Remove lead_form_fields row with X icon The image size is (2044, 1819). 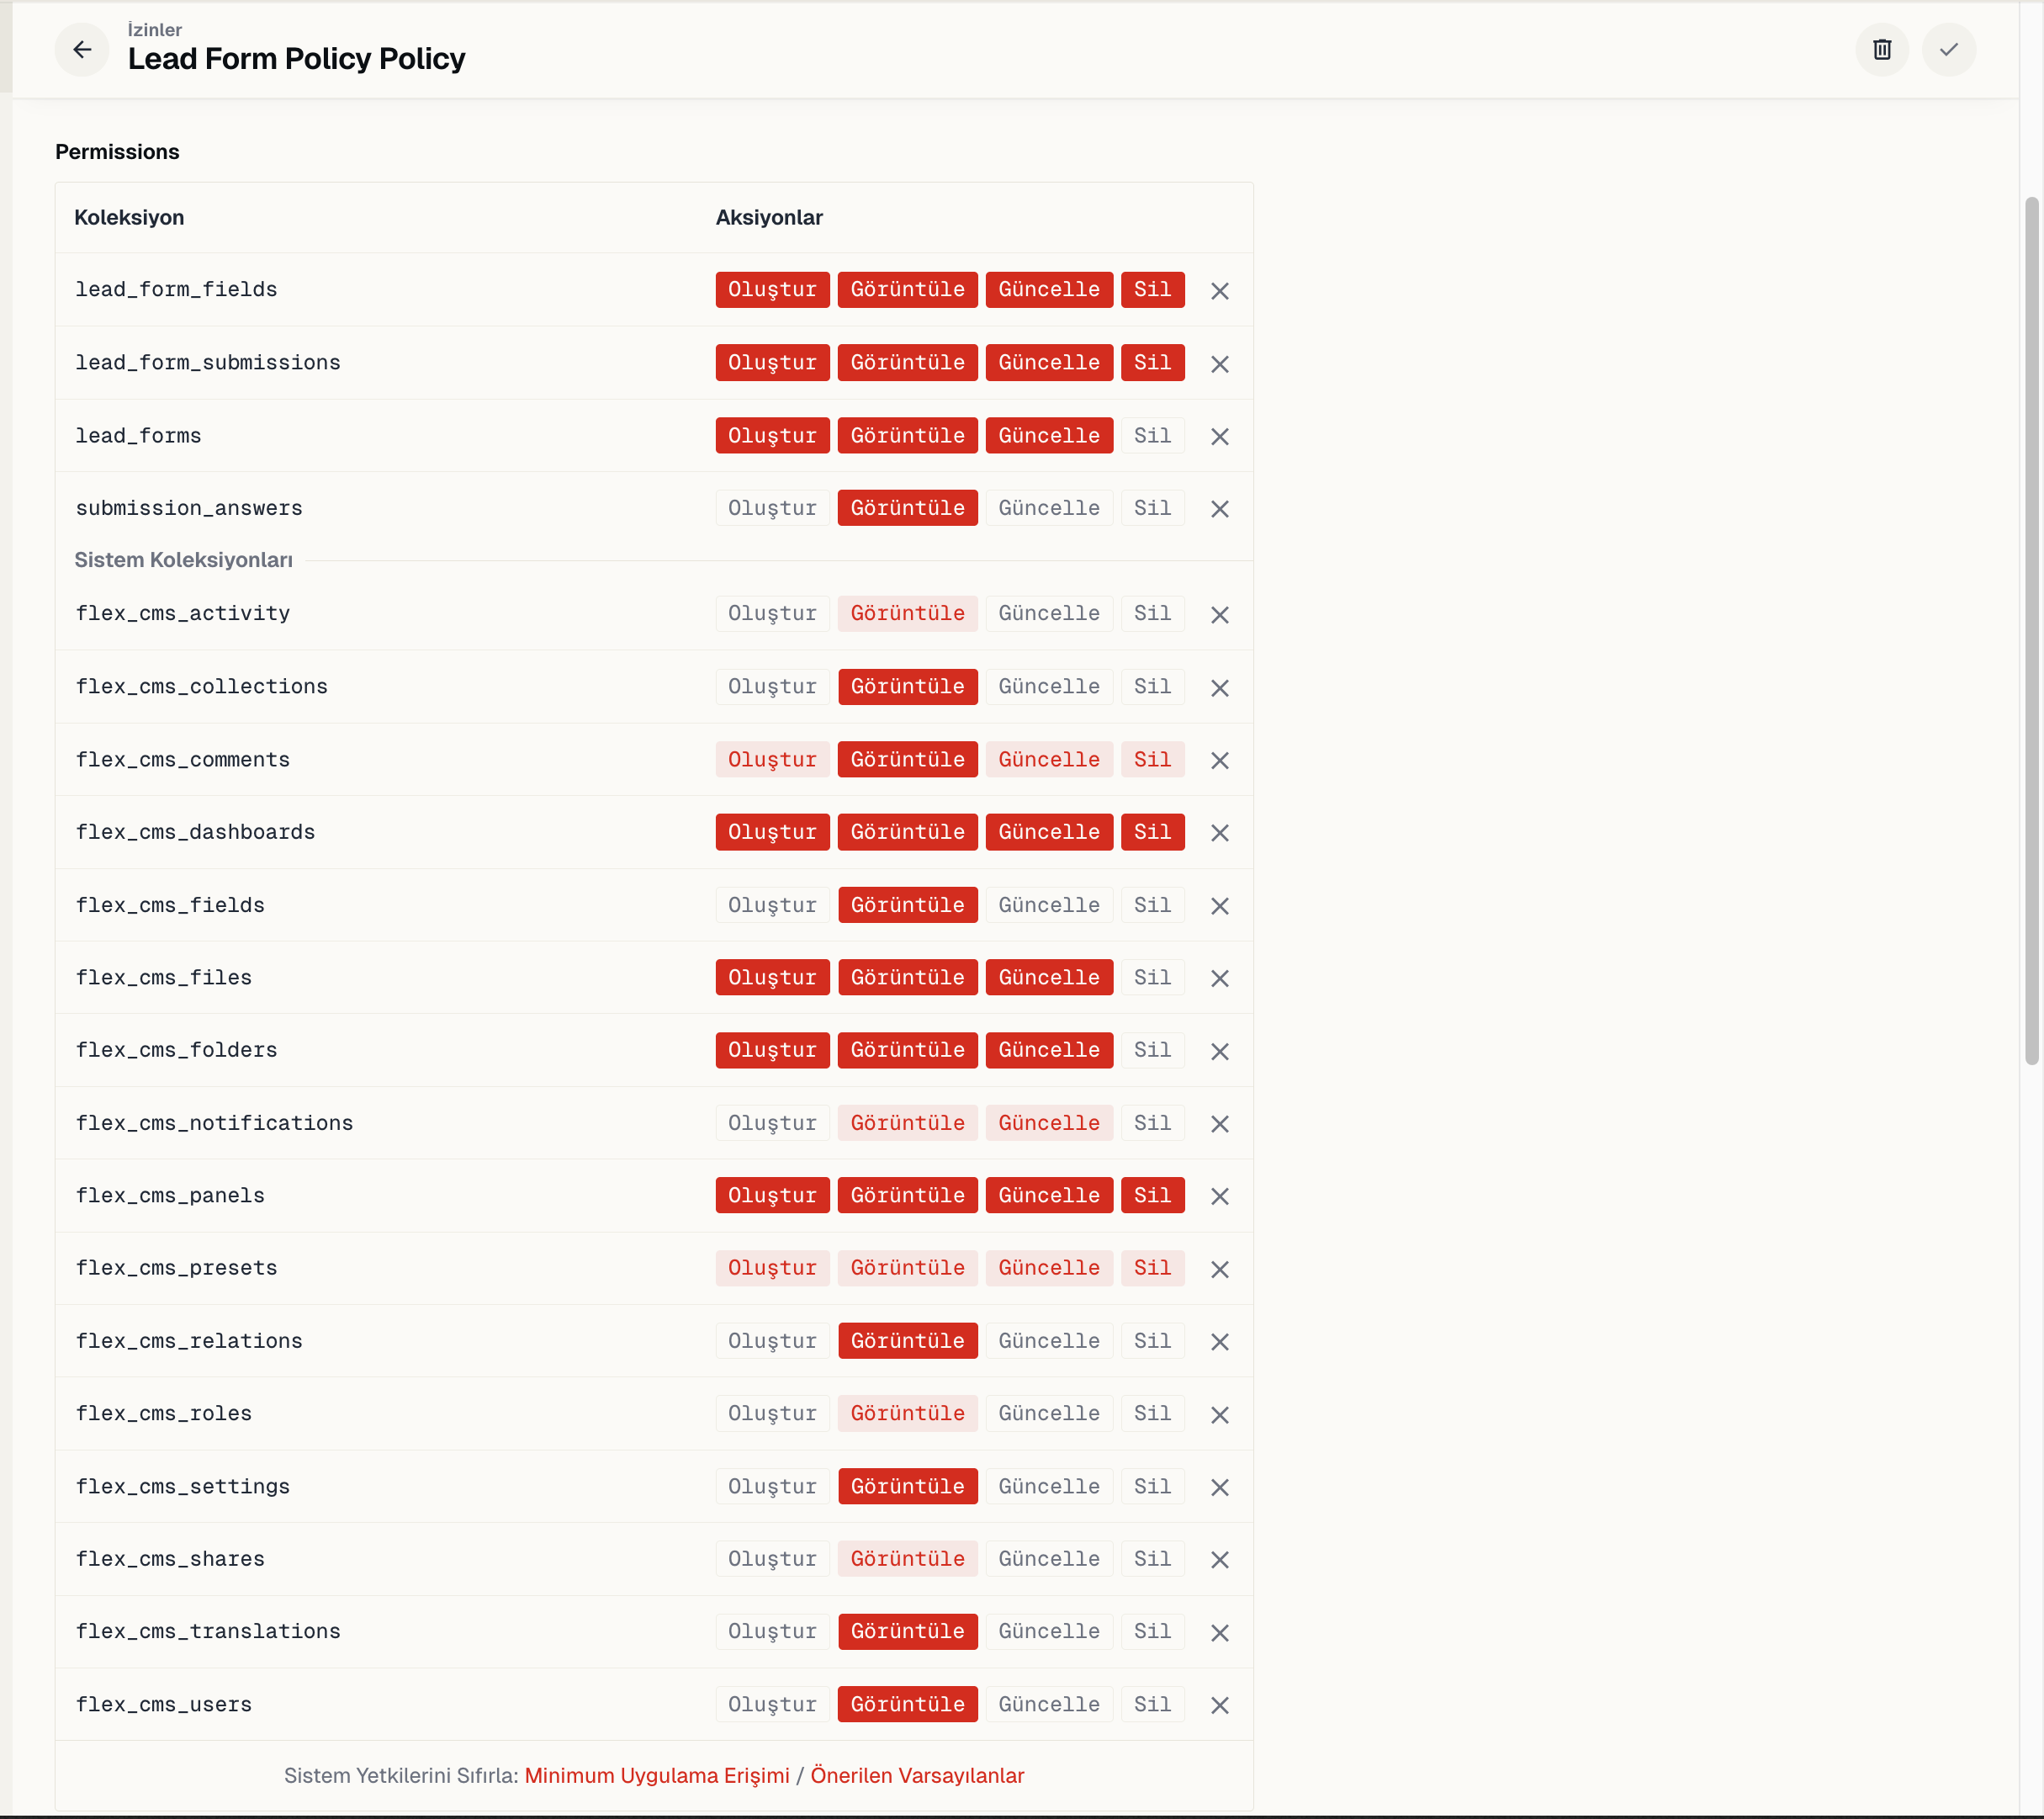pyautogui.click(x=1219, y=291)
